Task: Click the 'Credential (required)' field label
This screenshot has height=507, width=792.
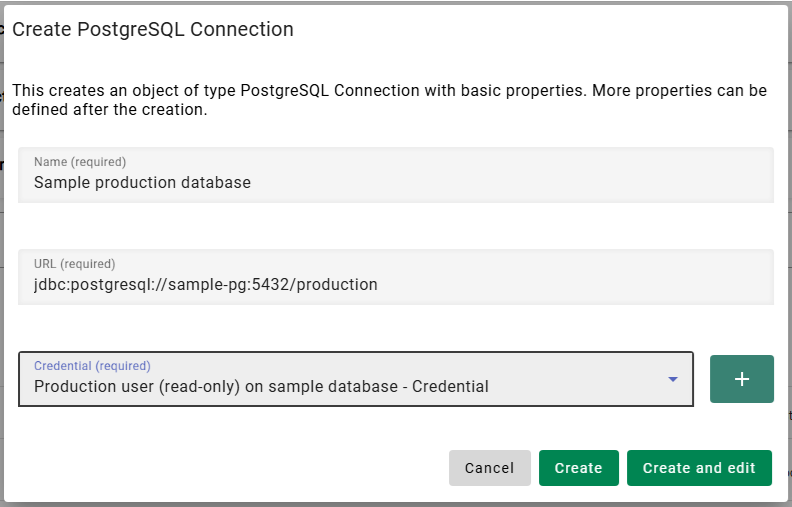Action: pos(92,366)
